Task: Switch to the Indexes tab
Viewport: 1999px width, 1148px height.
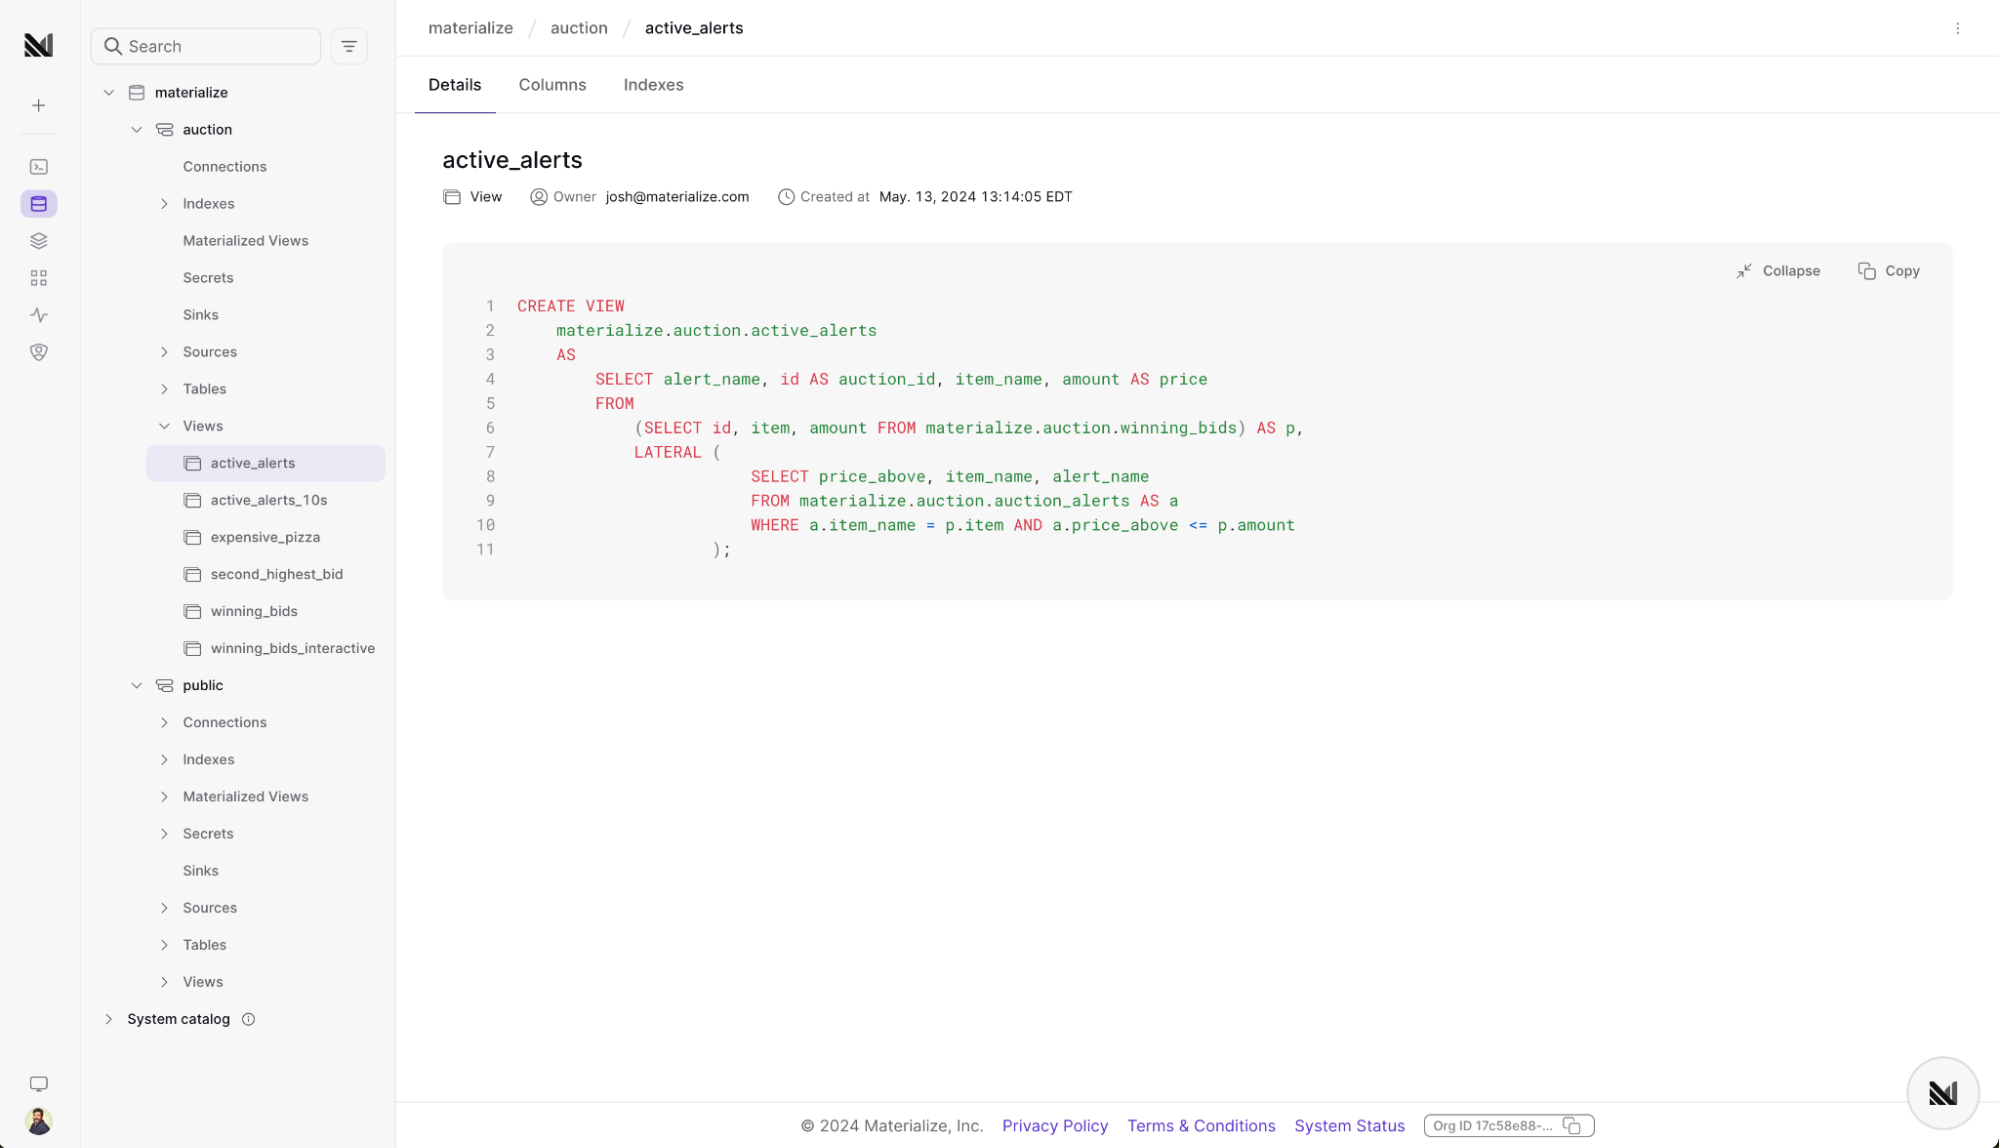Action: [653, 85]
